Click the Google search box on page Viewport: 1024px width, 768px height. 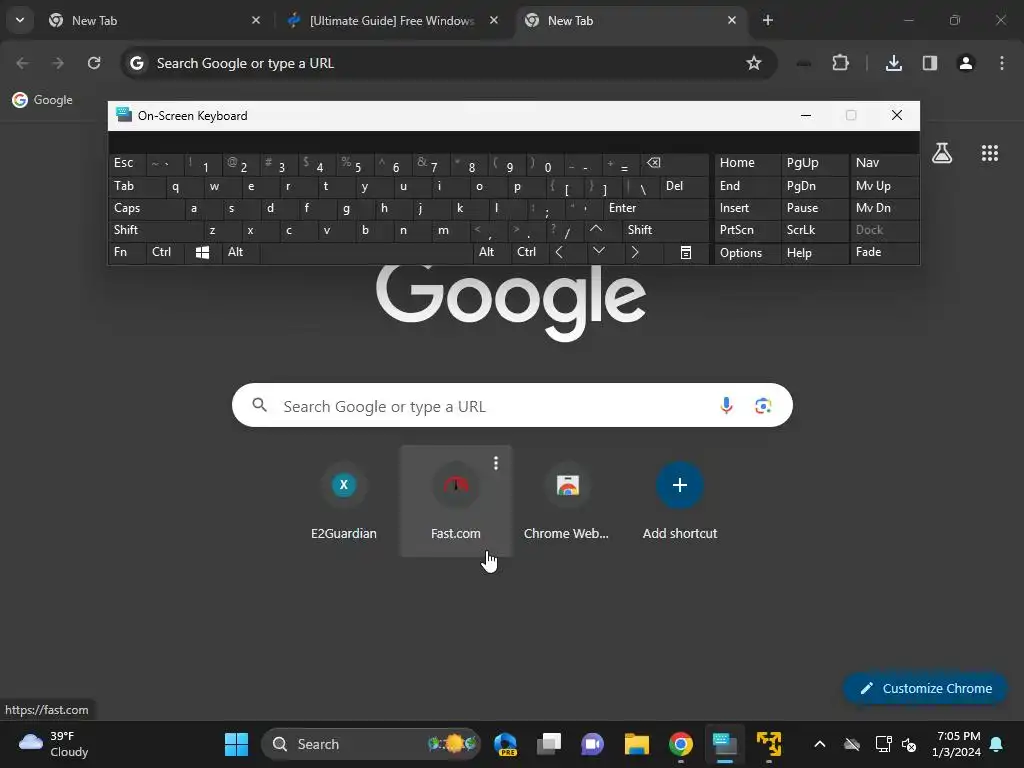click(x=512, y=406)
